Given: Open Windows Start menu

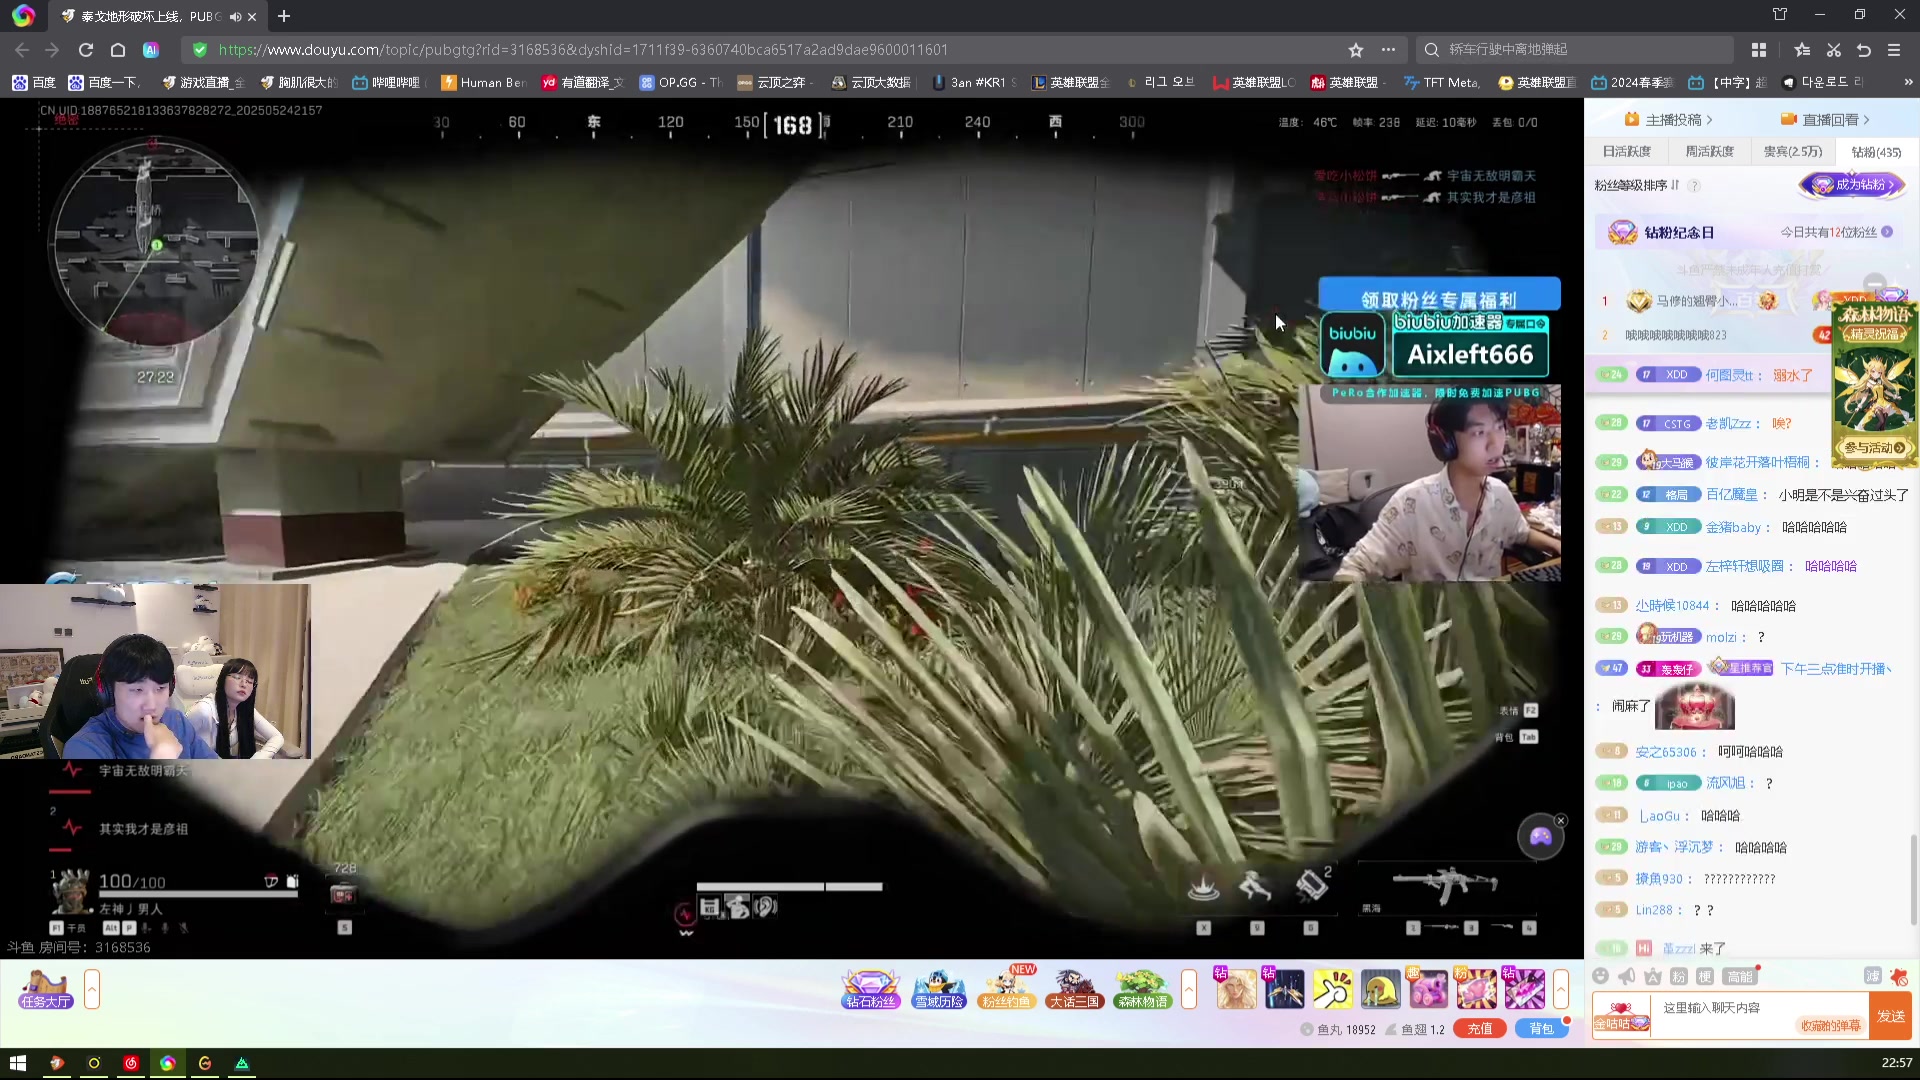Looking at the screenshot, I should (x=17, y=1063).
